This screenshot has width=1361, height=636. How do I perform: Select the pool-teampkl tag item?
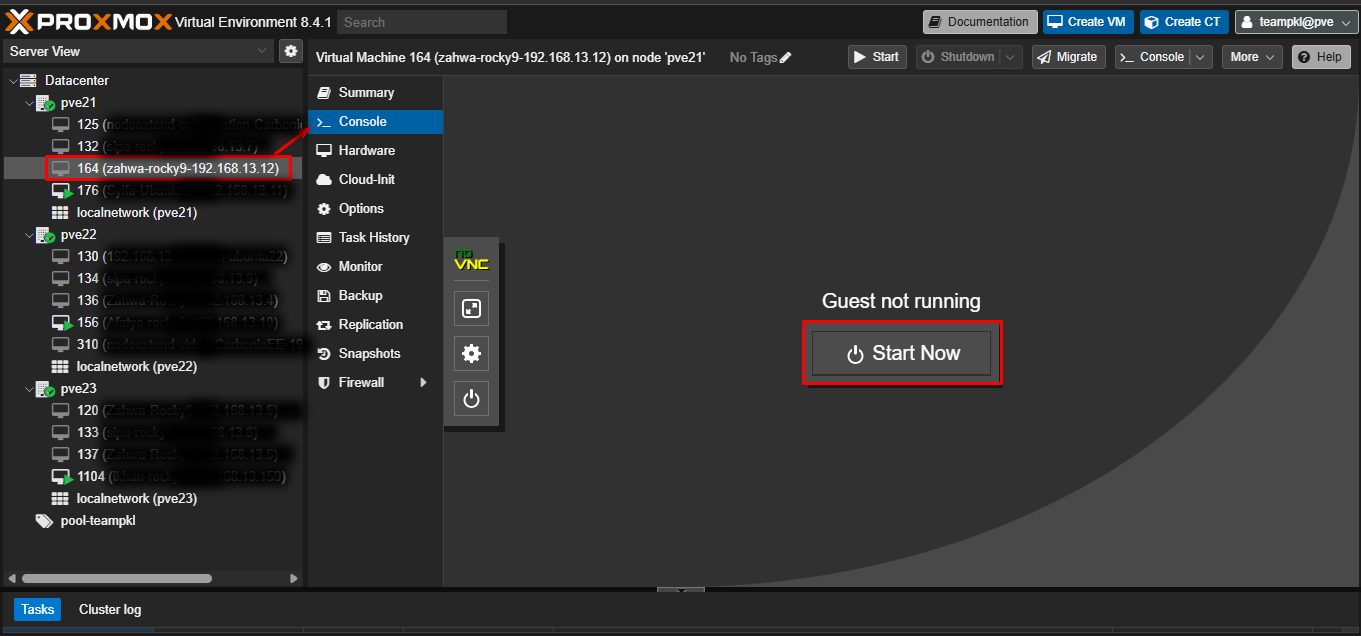click(x=97, y=521)
